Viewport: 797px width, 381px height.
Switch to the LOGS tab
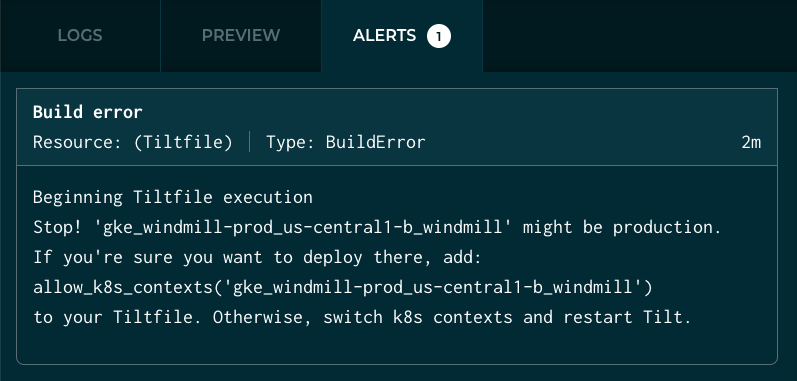pyautogui.click(x=80, y=36)
